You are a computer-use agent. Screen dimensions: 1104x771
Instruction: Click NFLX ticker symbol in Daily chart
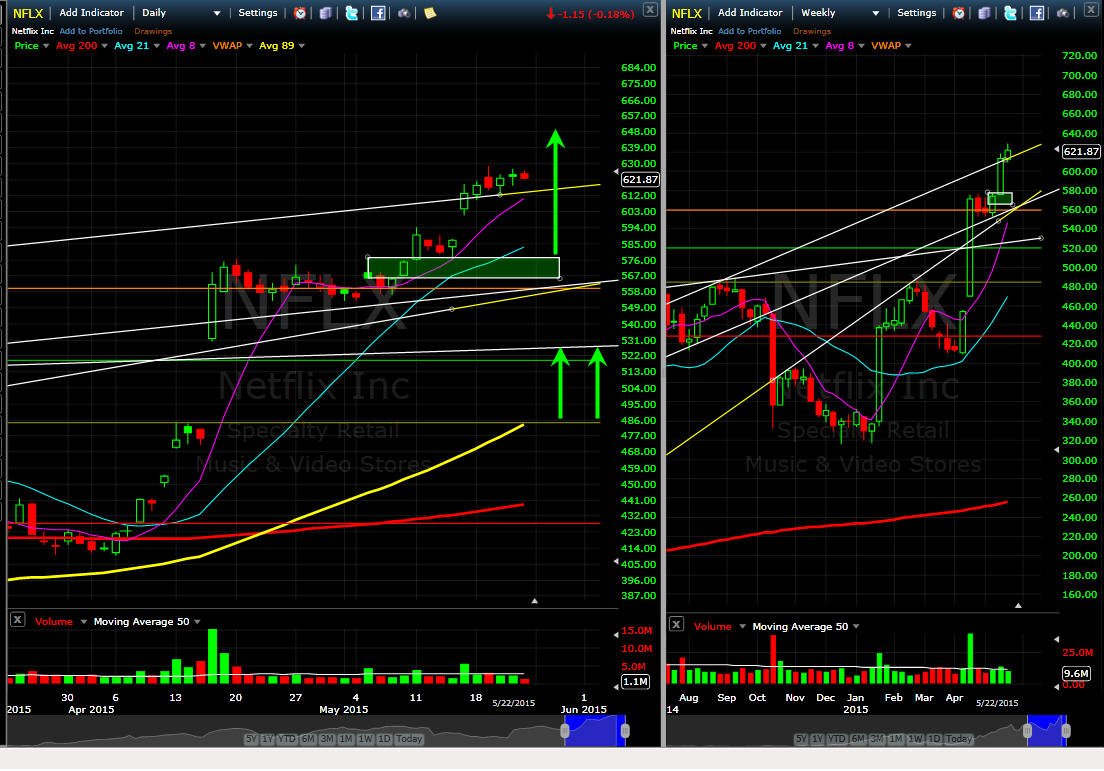[28, 13]
